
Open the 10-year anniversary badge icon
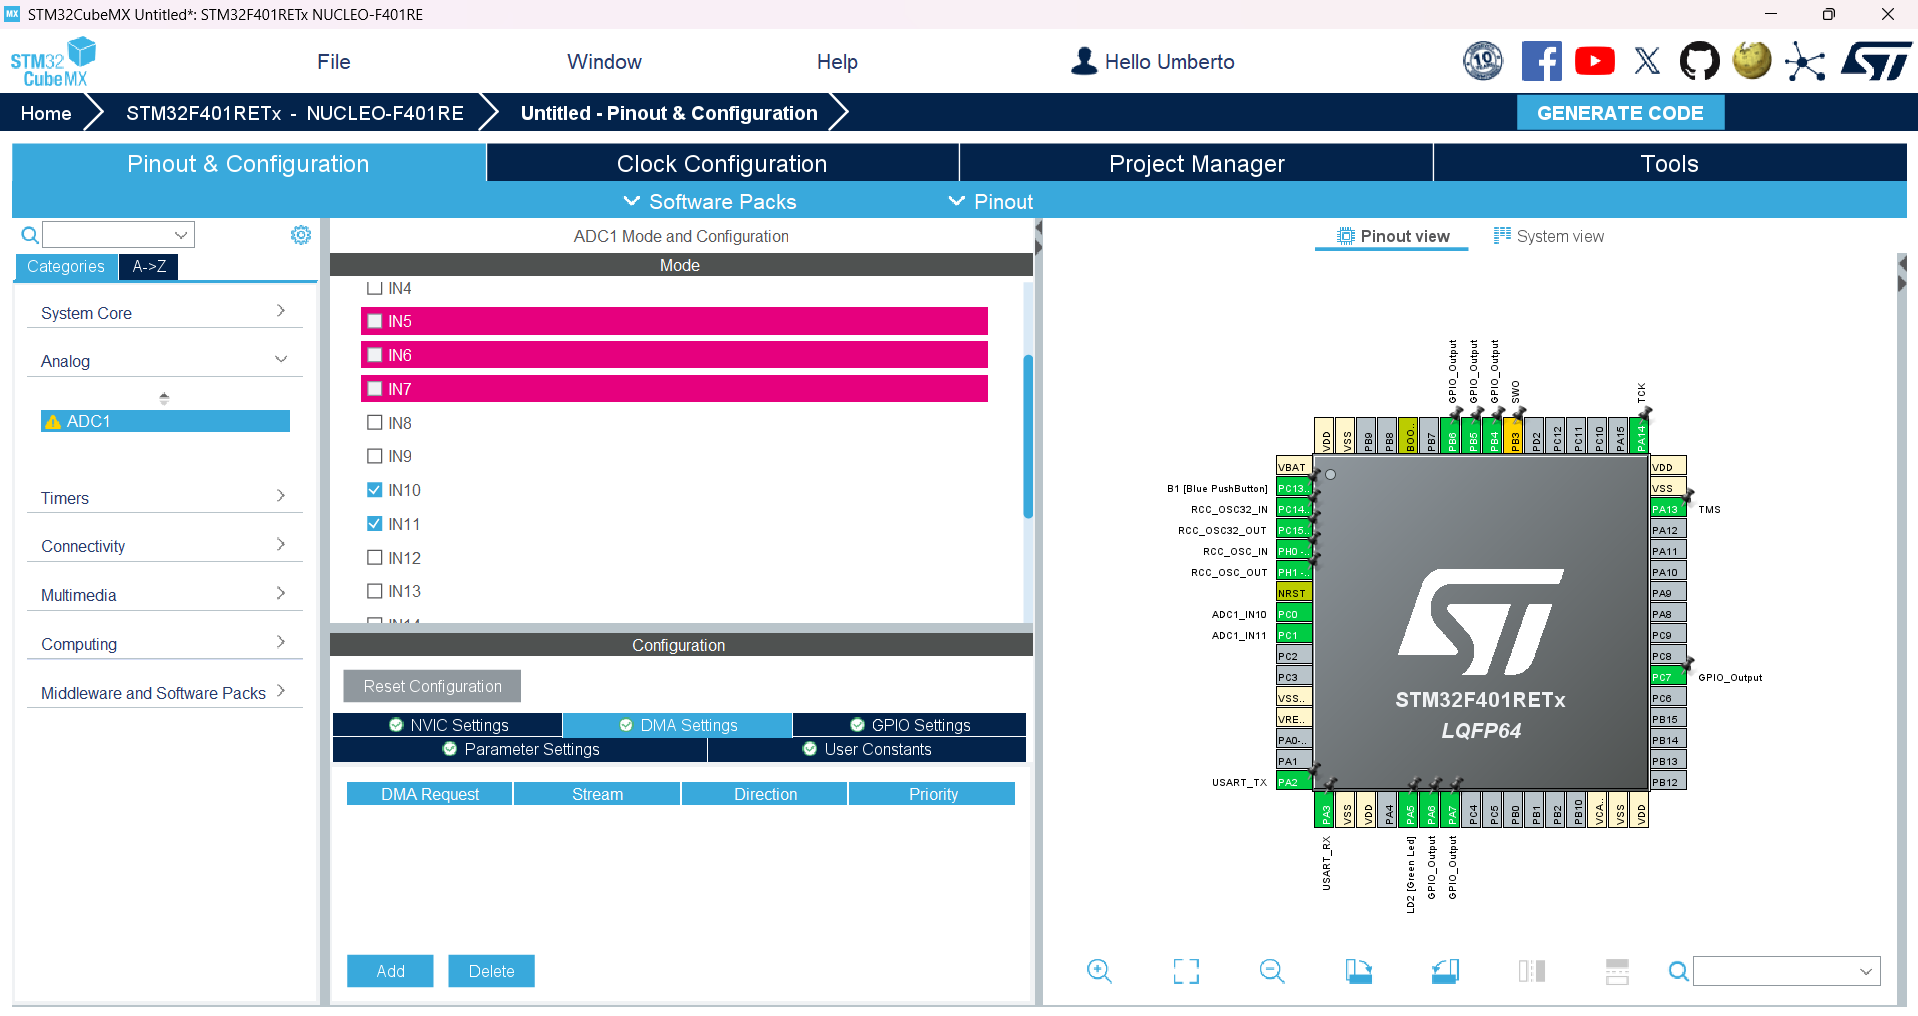pos(1483,61)
